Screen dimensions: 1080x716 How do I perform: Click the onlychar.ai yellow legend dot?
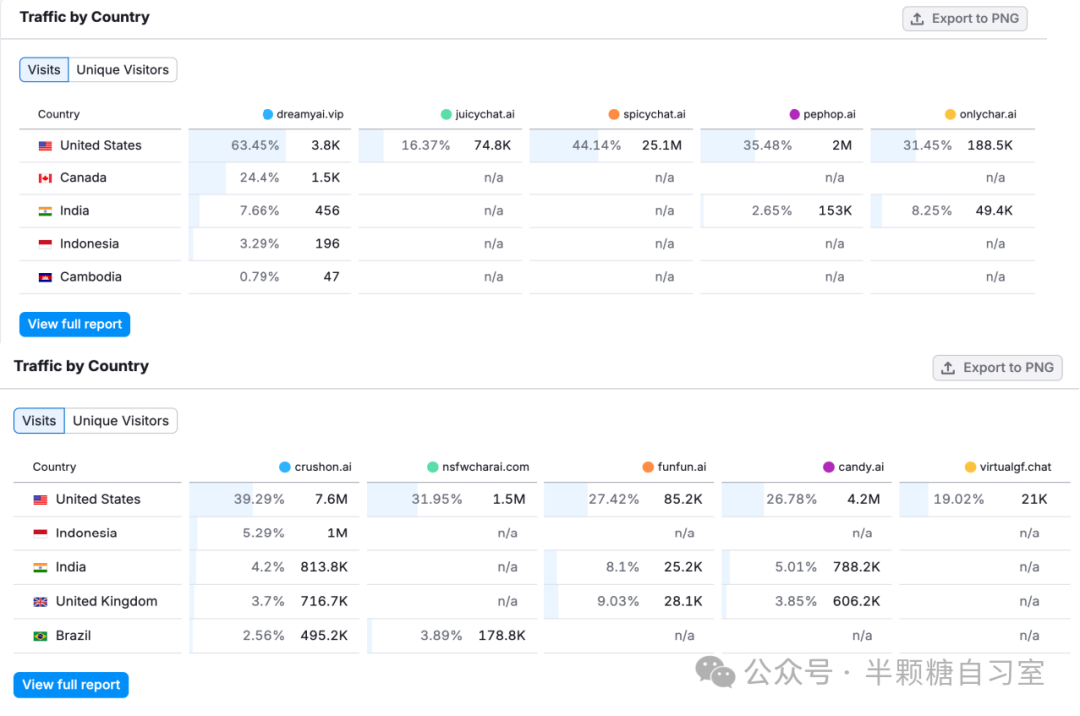click(950, 114)
